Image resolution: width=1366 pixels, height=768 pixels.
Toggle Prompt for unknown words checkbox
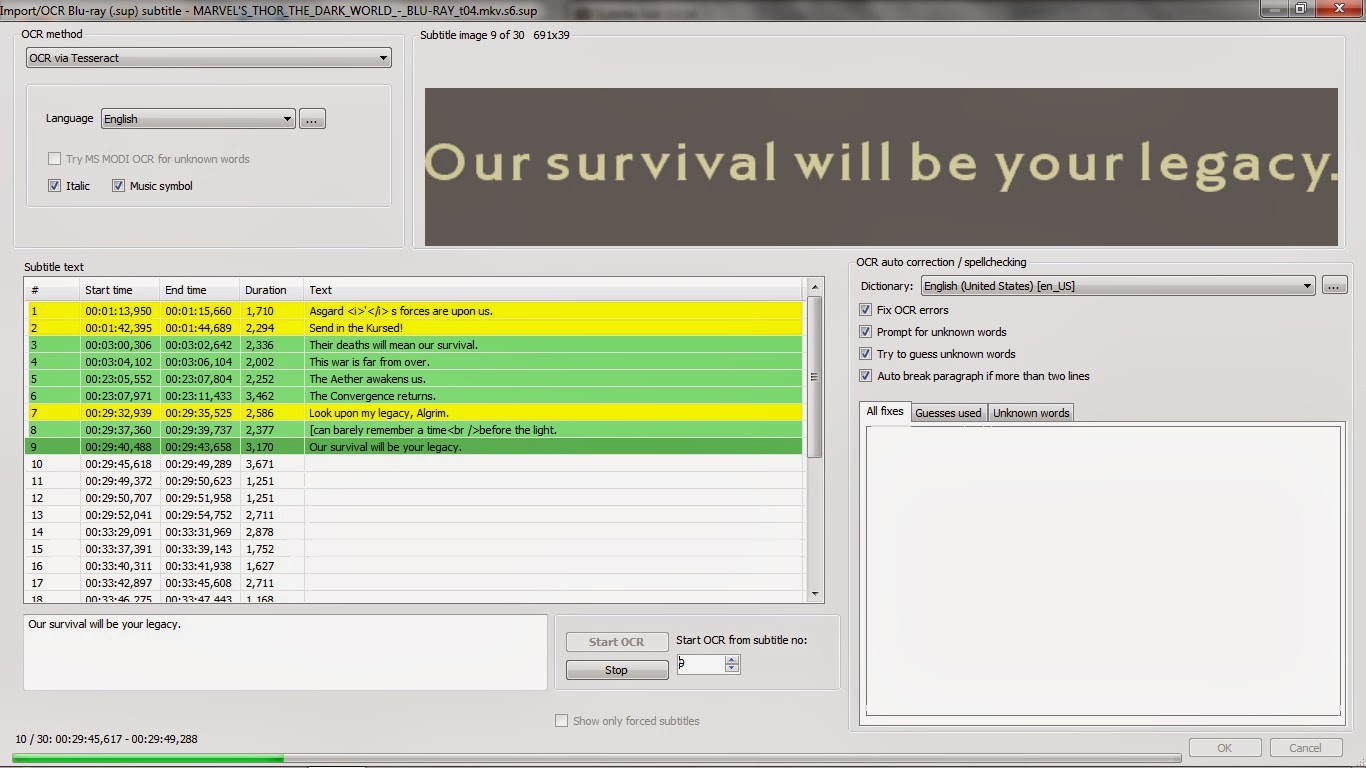(866, 332)
